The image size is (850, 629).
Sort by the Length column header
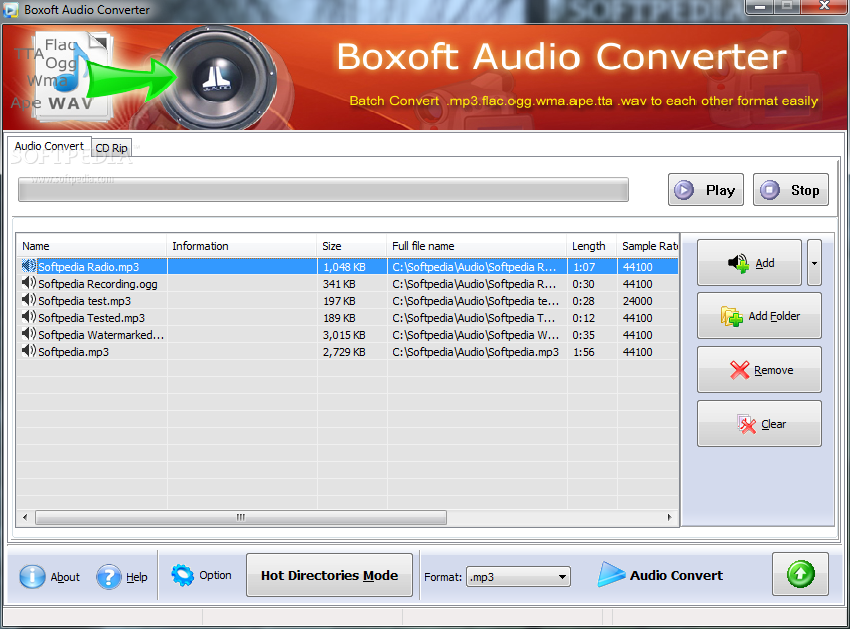[591, 246]
